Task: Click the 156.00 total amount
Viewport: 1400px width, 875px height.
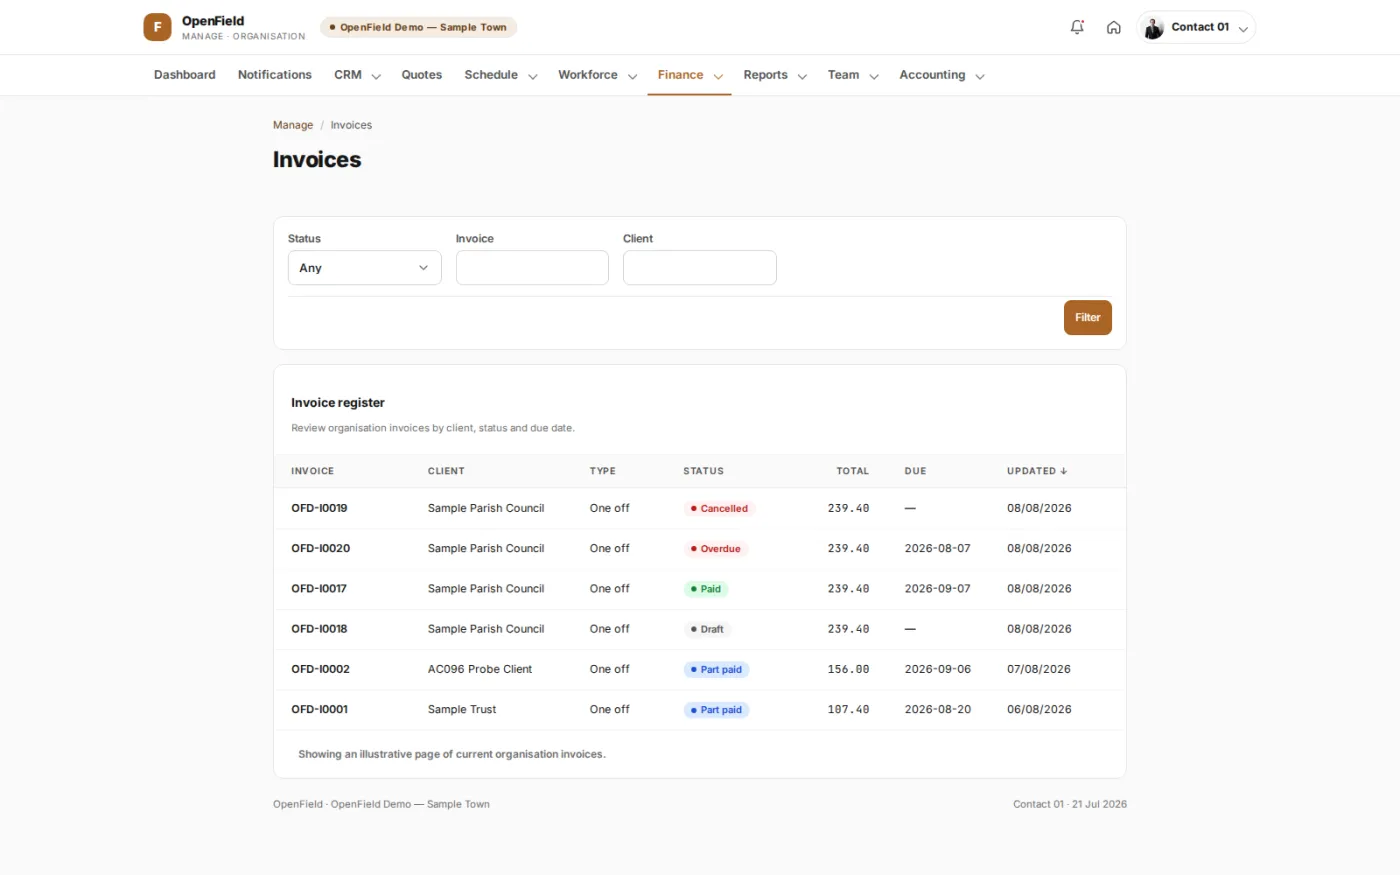Action: 848,669
